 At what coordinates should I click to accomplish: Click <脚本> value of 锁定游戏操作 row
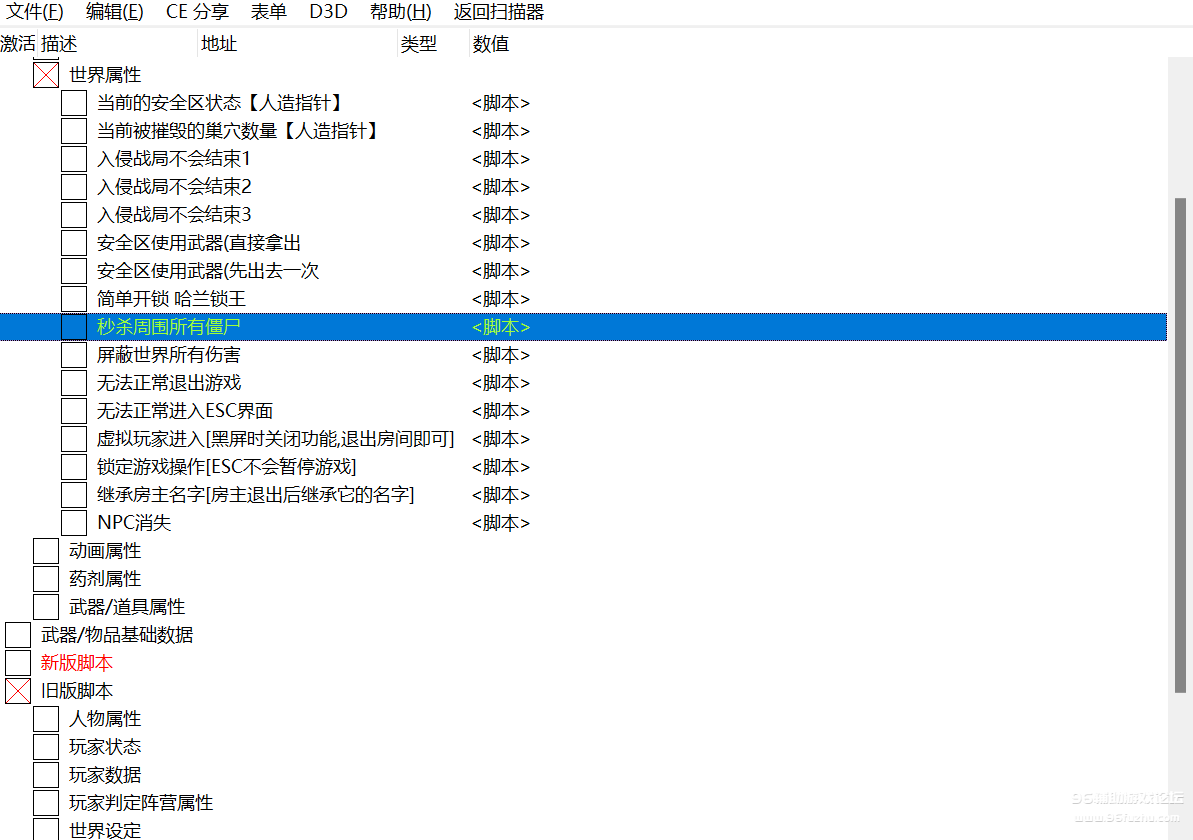[x=501, y=467]
